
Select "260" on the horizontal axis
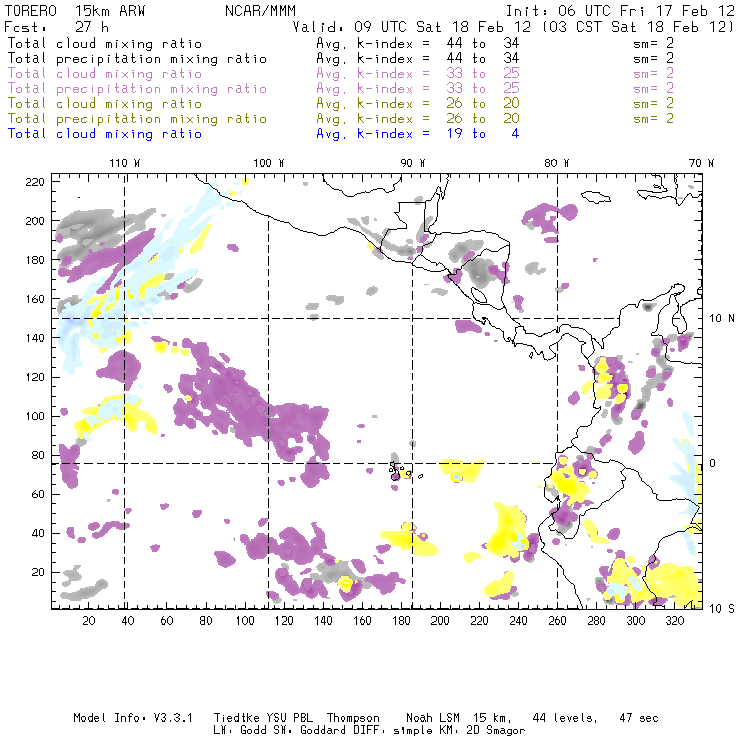pyautogui.click(x=557, y=621)
